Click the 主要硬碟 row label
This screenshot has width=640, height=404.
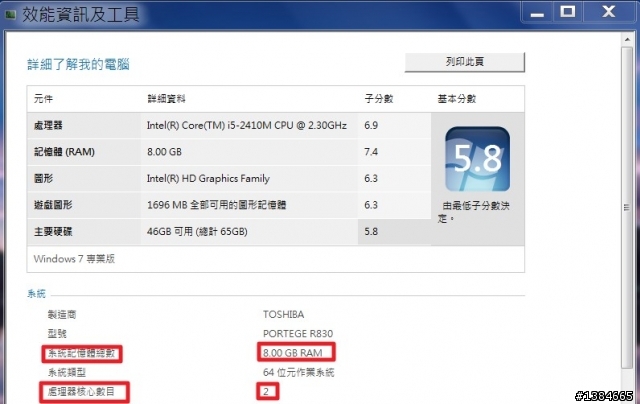[53, 231]
